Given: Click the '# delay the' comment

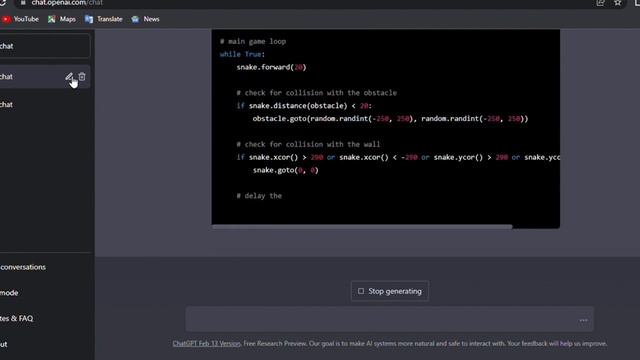Looking at the screenshot, I should (x=259, y=196).
